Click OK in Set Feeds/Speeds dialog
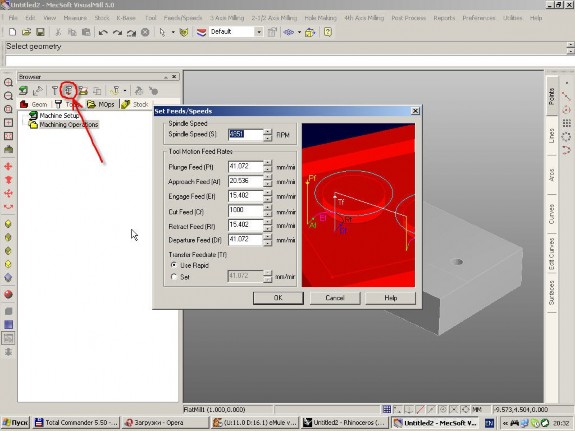Screen dimensions: 575x431 tap(278, 298)
